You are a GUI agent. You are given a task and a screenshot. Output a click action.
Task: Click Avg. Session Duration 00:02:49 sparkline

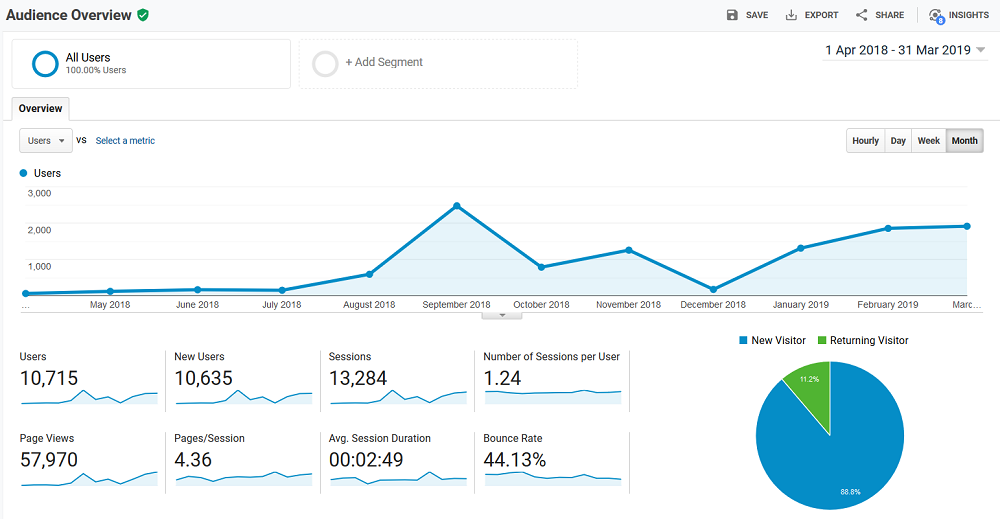(398, 479)
